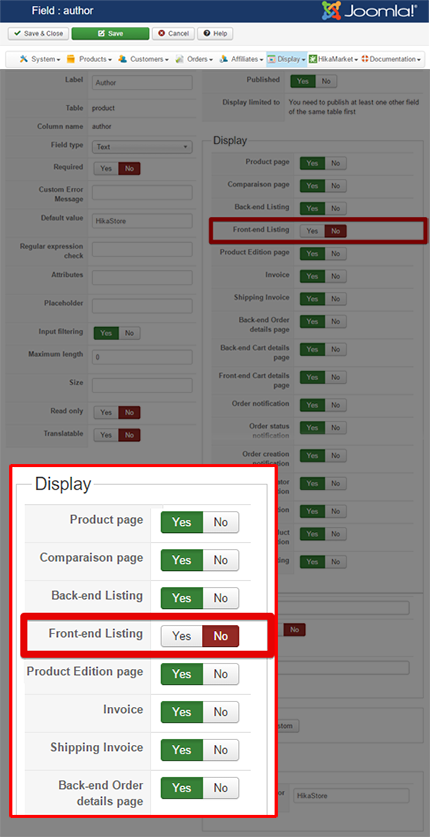The image size is (430, 837).
Task: Click the red X icon on Cancel
Action: click(162, 34)
